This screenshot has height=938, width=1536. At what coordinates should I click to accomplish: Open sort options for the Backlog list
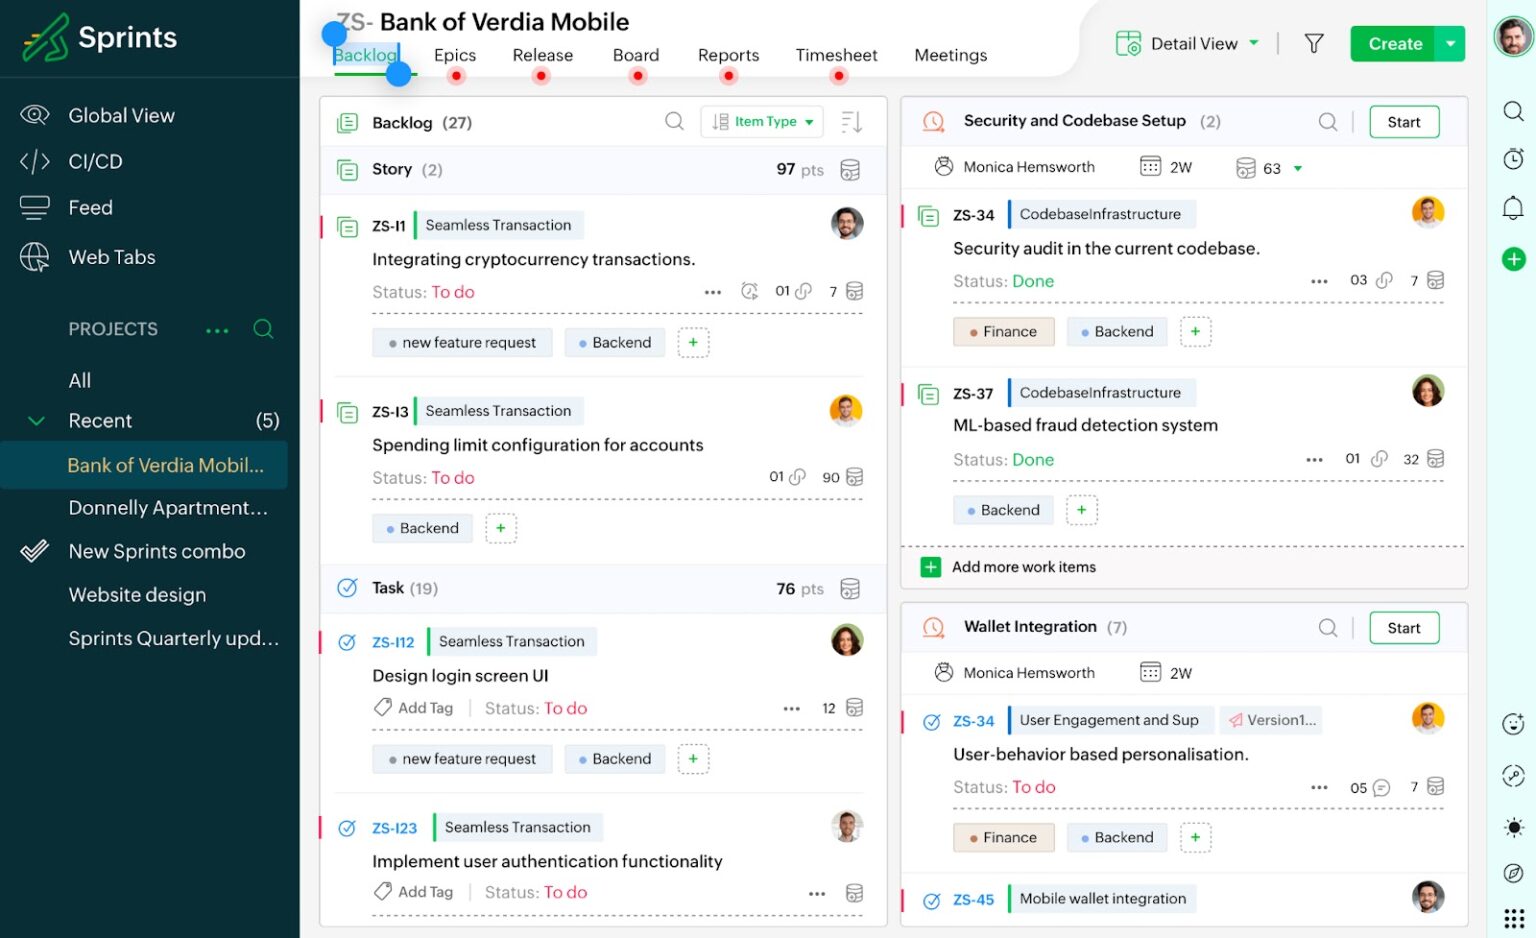(x=850, y=121)
